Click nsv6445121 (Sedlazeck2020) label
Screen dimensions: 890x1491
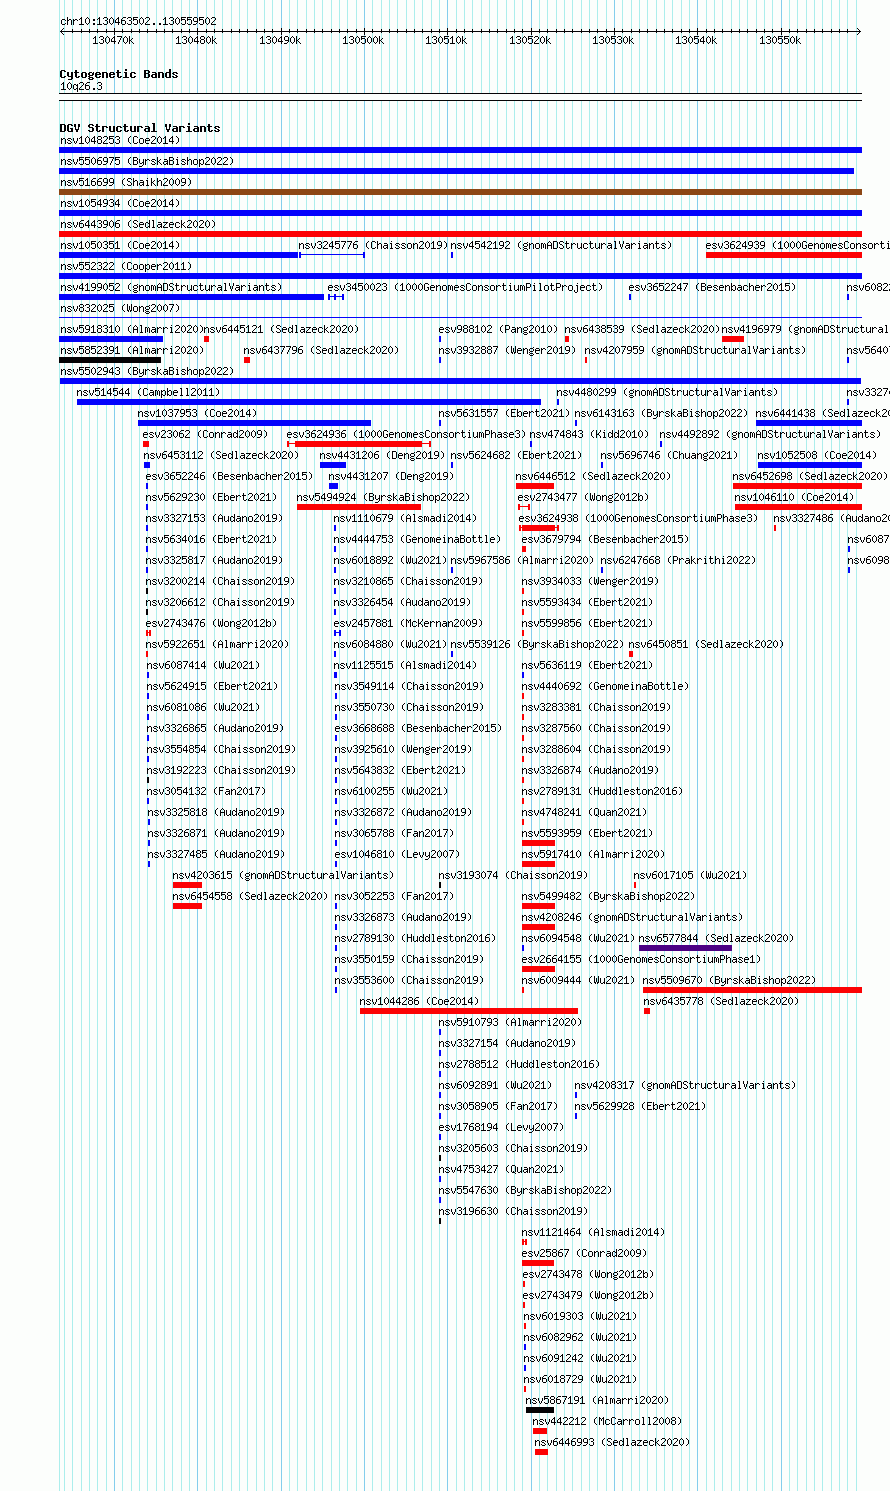(x=280, y=330)
